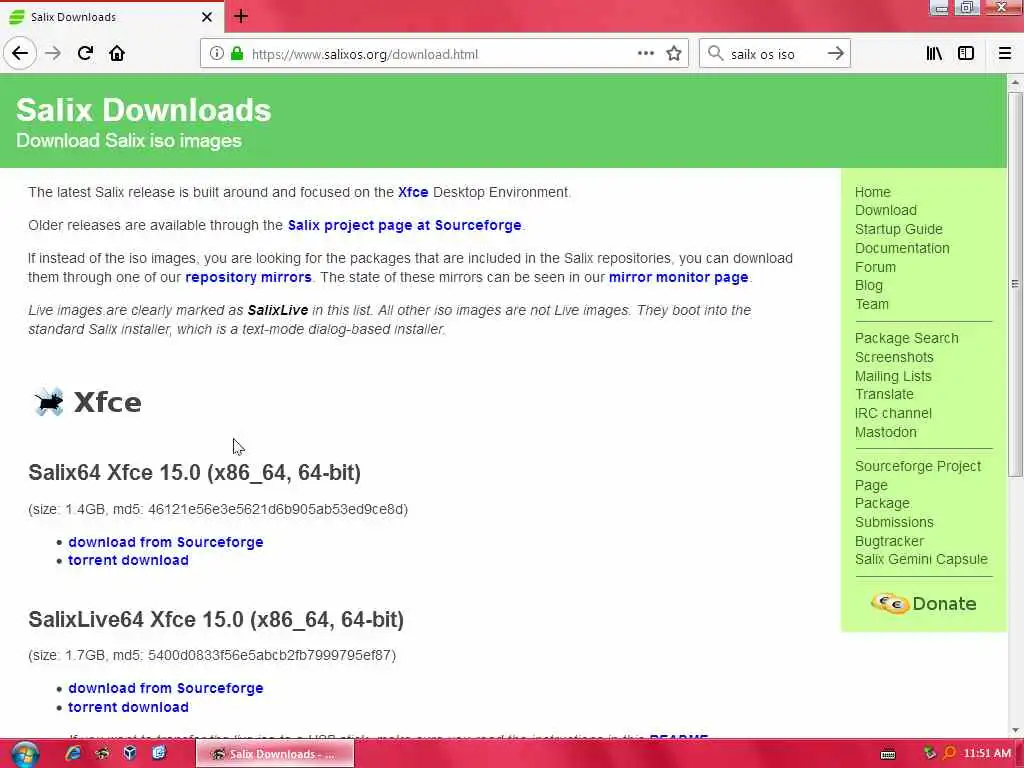Open Home in the sidebar
The height and width of the screenshot is (768, 1024).
[872, 192]
